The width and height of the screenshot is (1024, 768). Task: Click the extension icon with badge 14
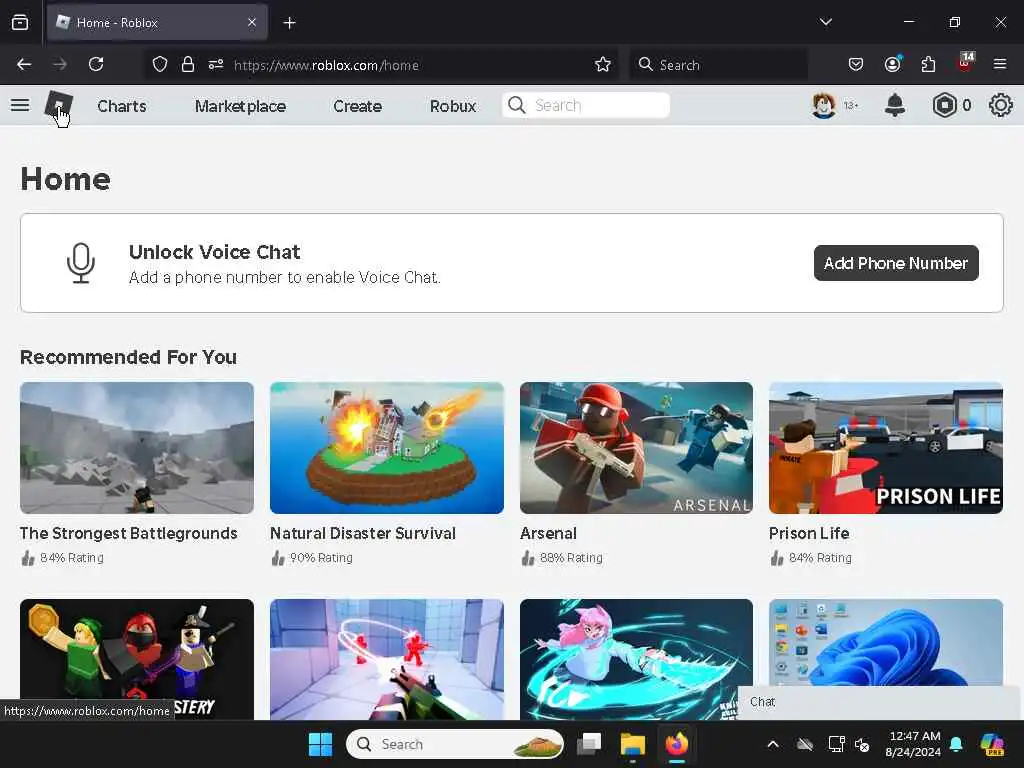pos(965,63)
